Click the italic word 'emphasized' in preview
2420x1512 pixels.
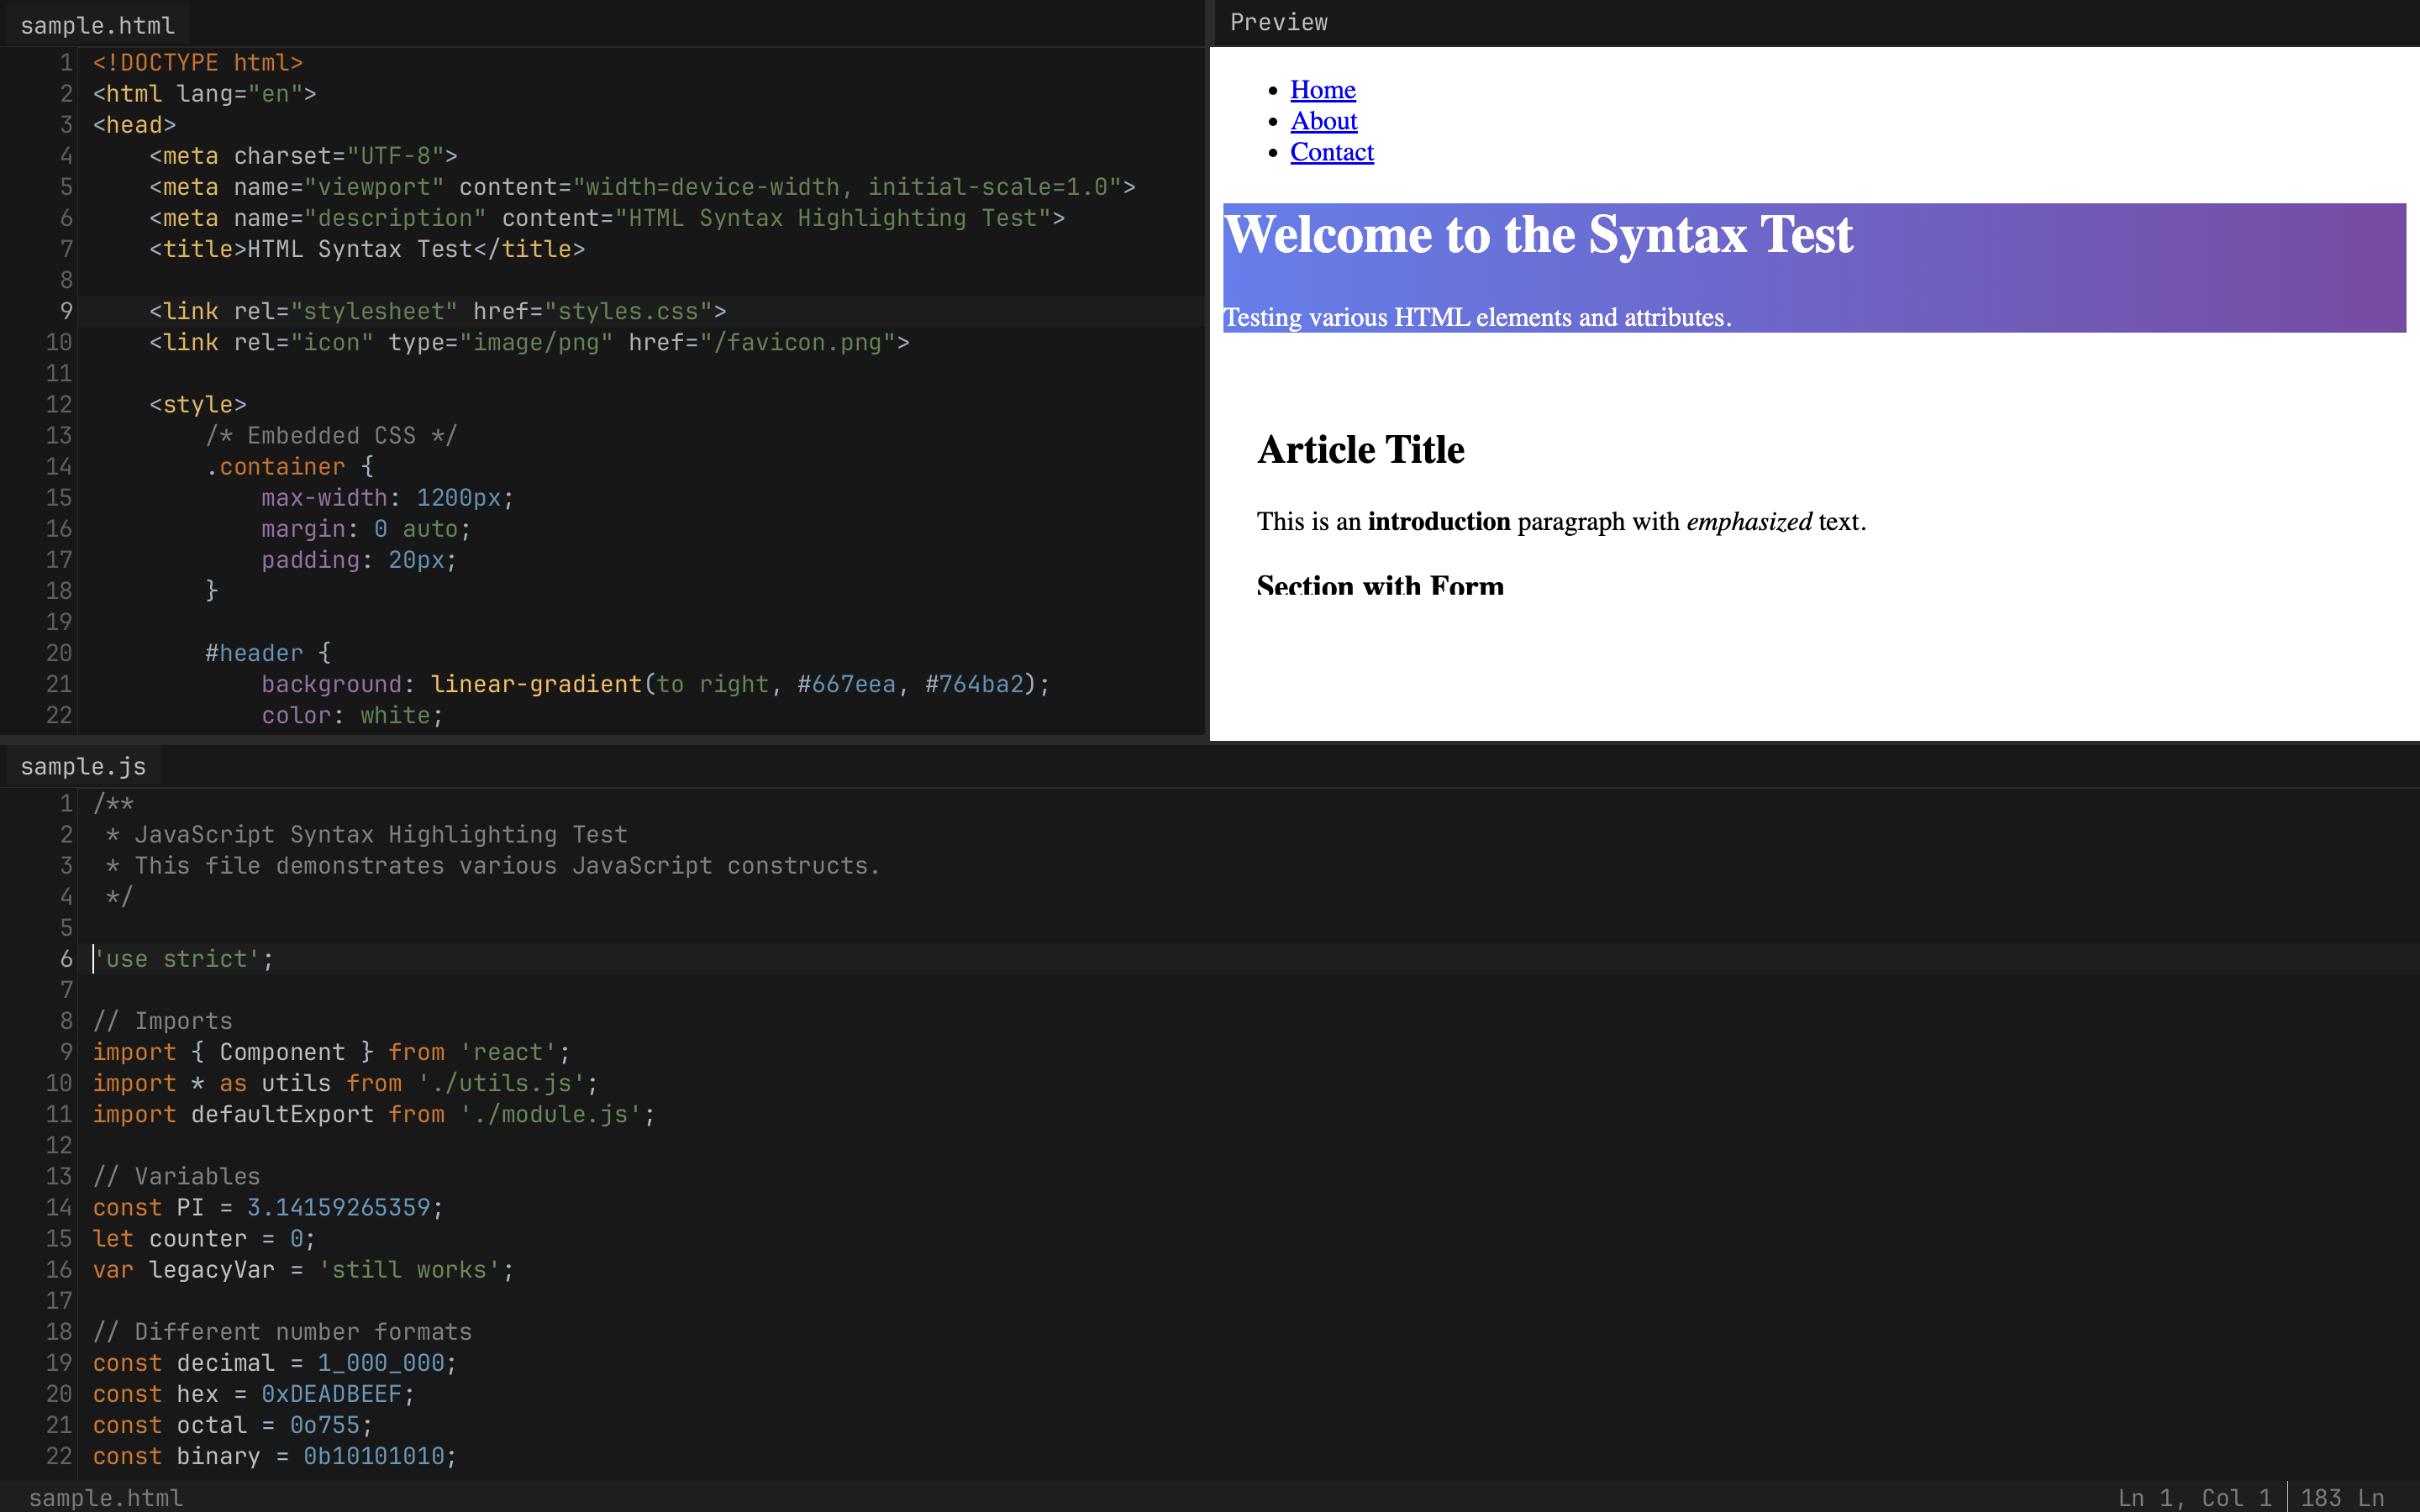point(1748,521)
